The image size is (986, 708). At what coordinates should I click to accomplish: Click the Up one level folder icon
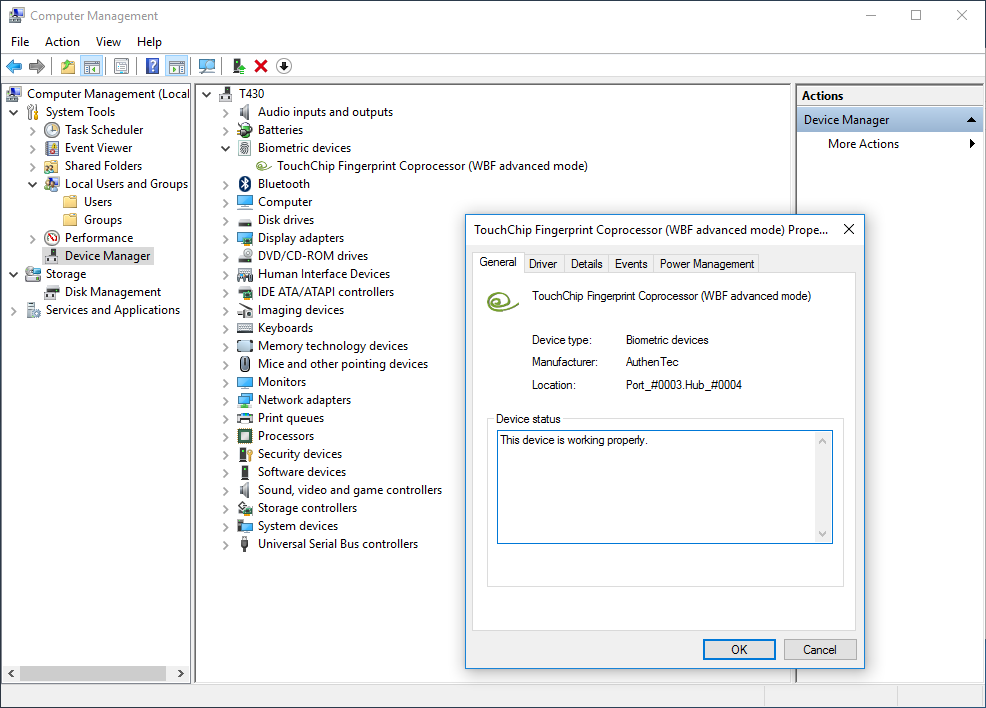tap(68, 66)
